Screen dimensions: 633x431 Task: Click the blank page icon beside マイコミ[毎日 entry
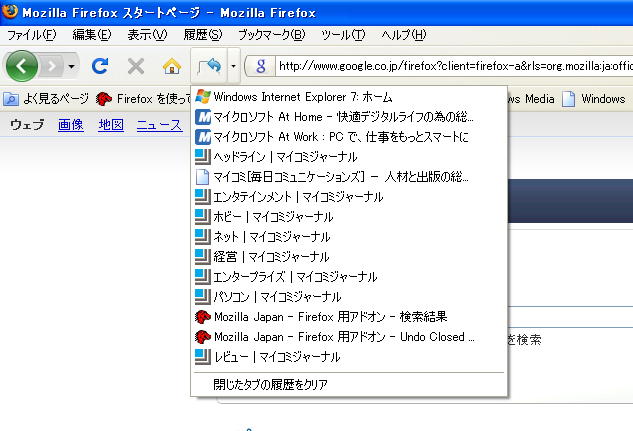point(203,177)
